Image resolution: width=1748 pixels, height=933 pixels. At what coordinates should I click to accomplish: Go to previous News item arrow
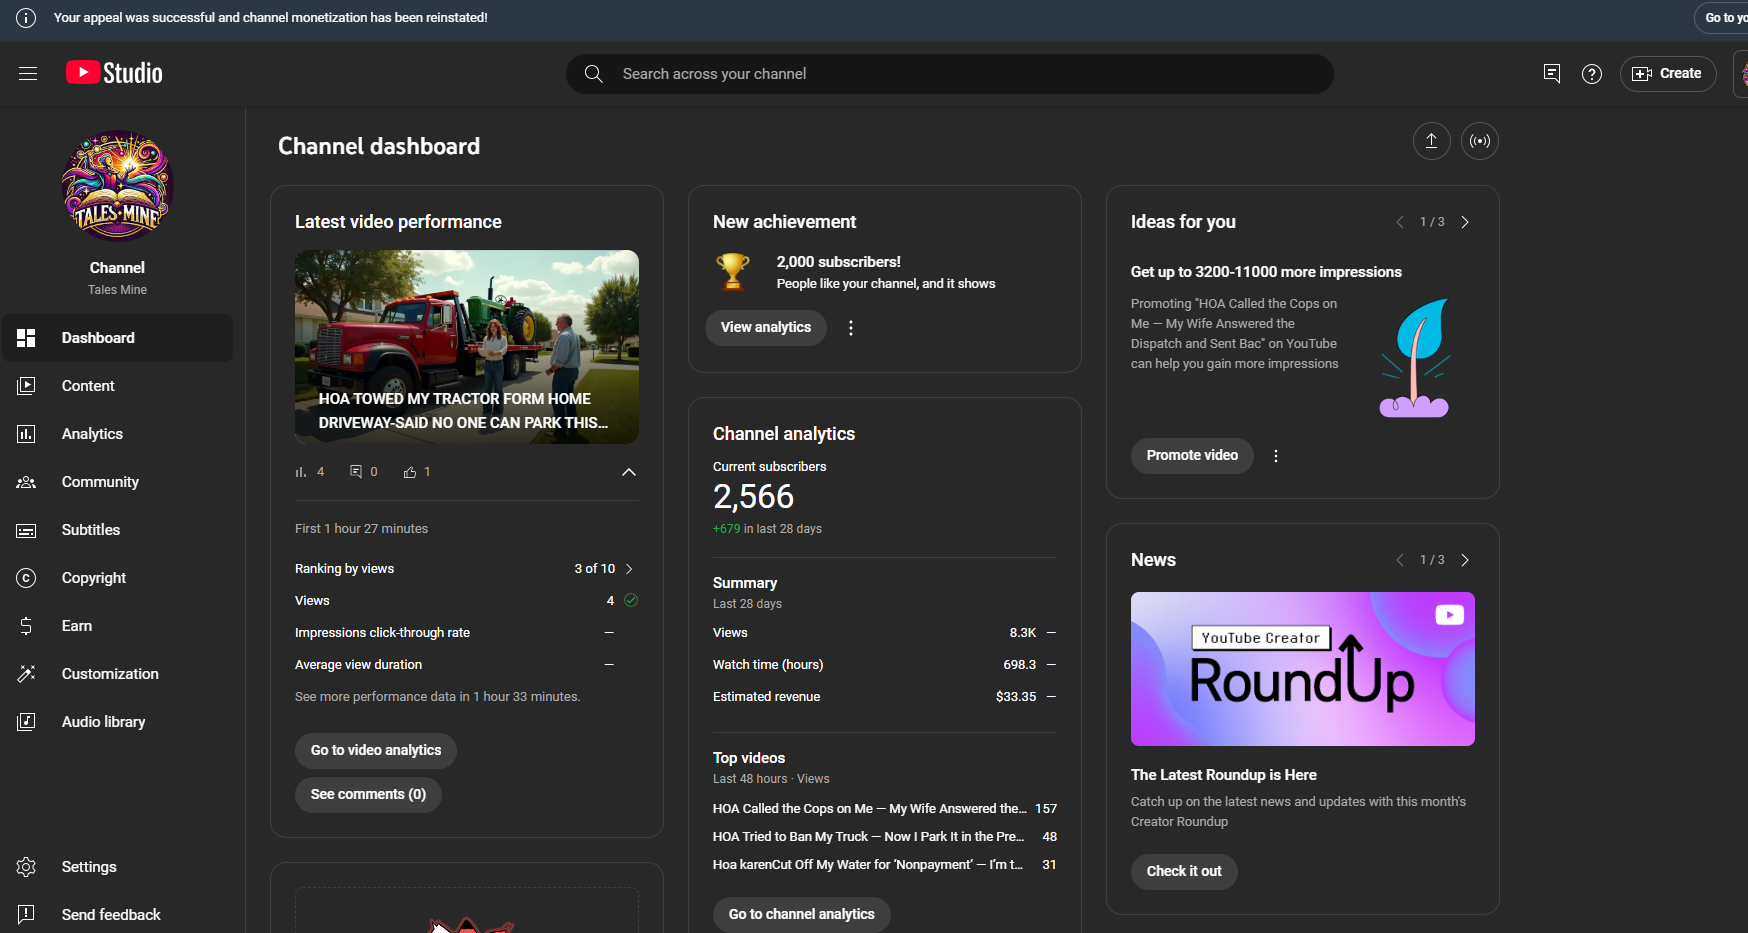[1400, 560]
